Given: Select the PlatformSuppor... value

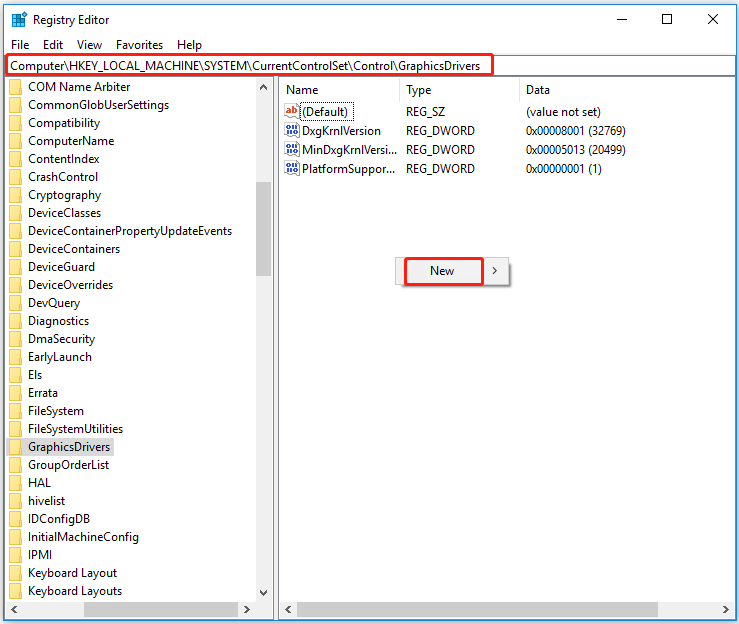Looking at the screenshot, I should point(348,168).
